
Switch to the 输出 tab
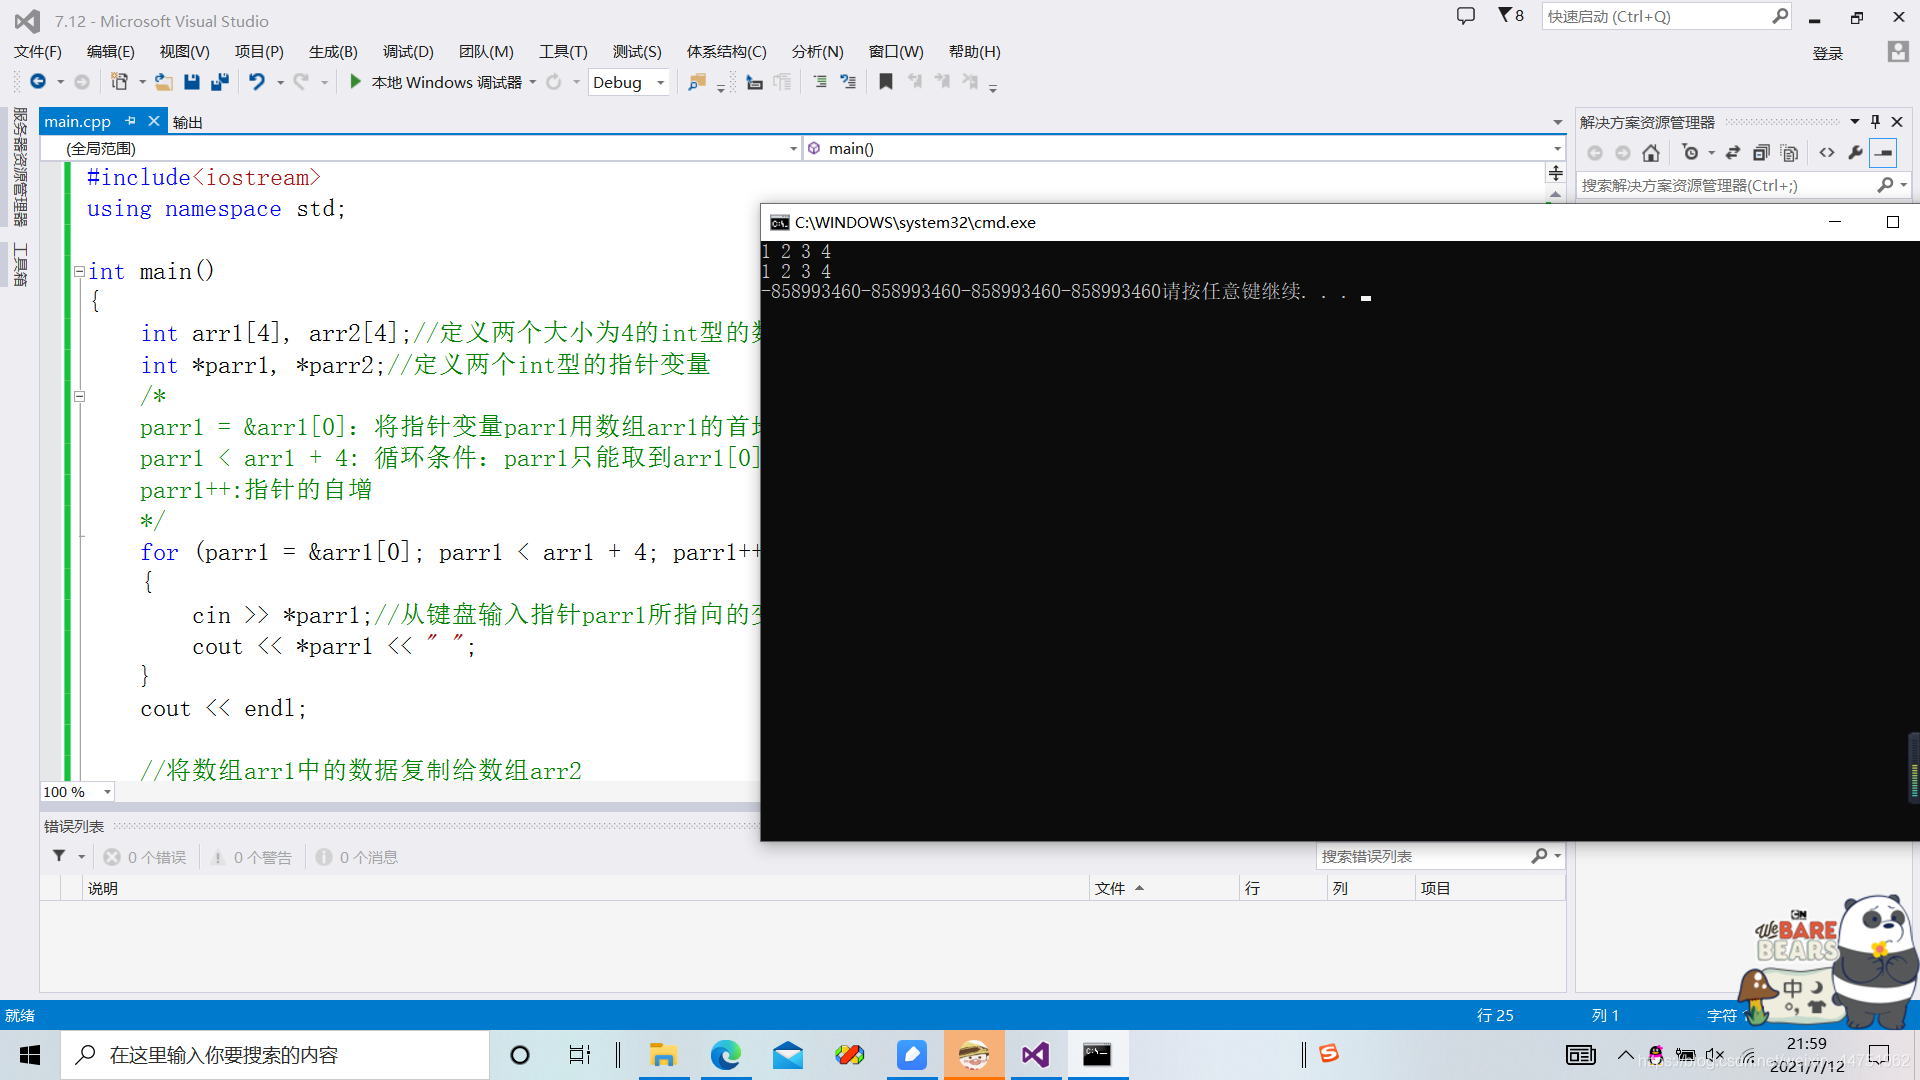click(187, 122)
